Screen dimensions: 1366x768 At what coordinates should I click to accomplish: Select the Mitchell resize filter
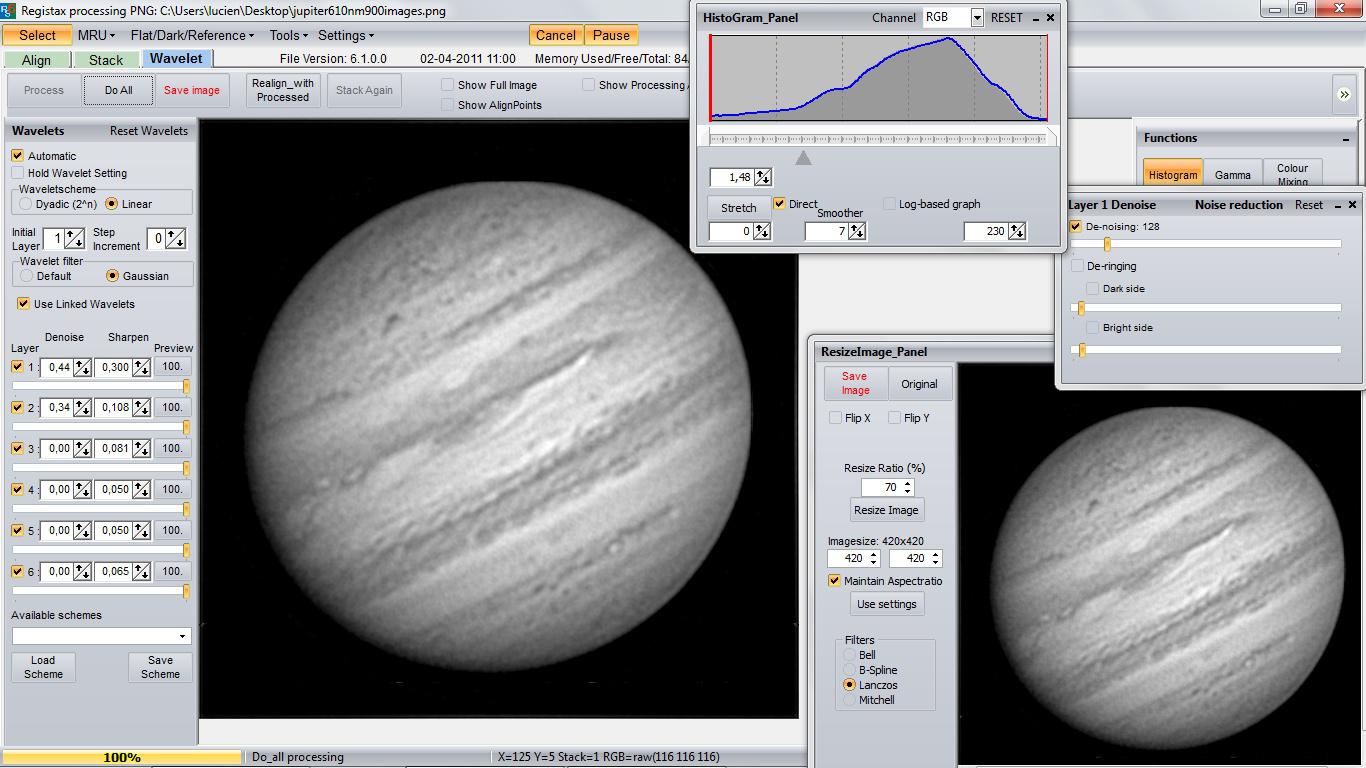click(850, 700)
